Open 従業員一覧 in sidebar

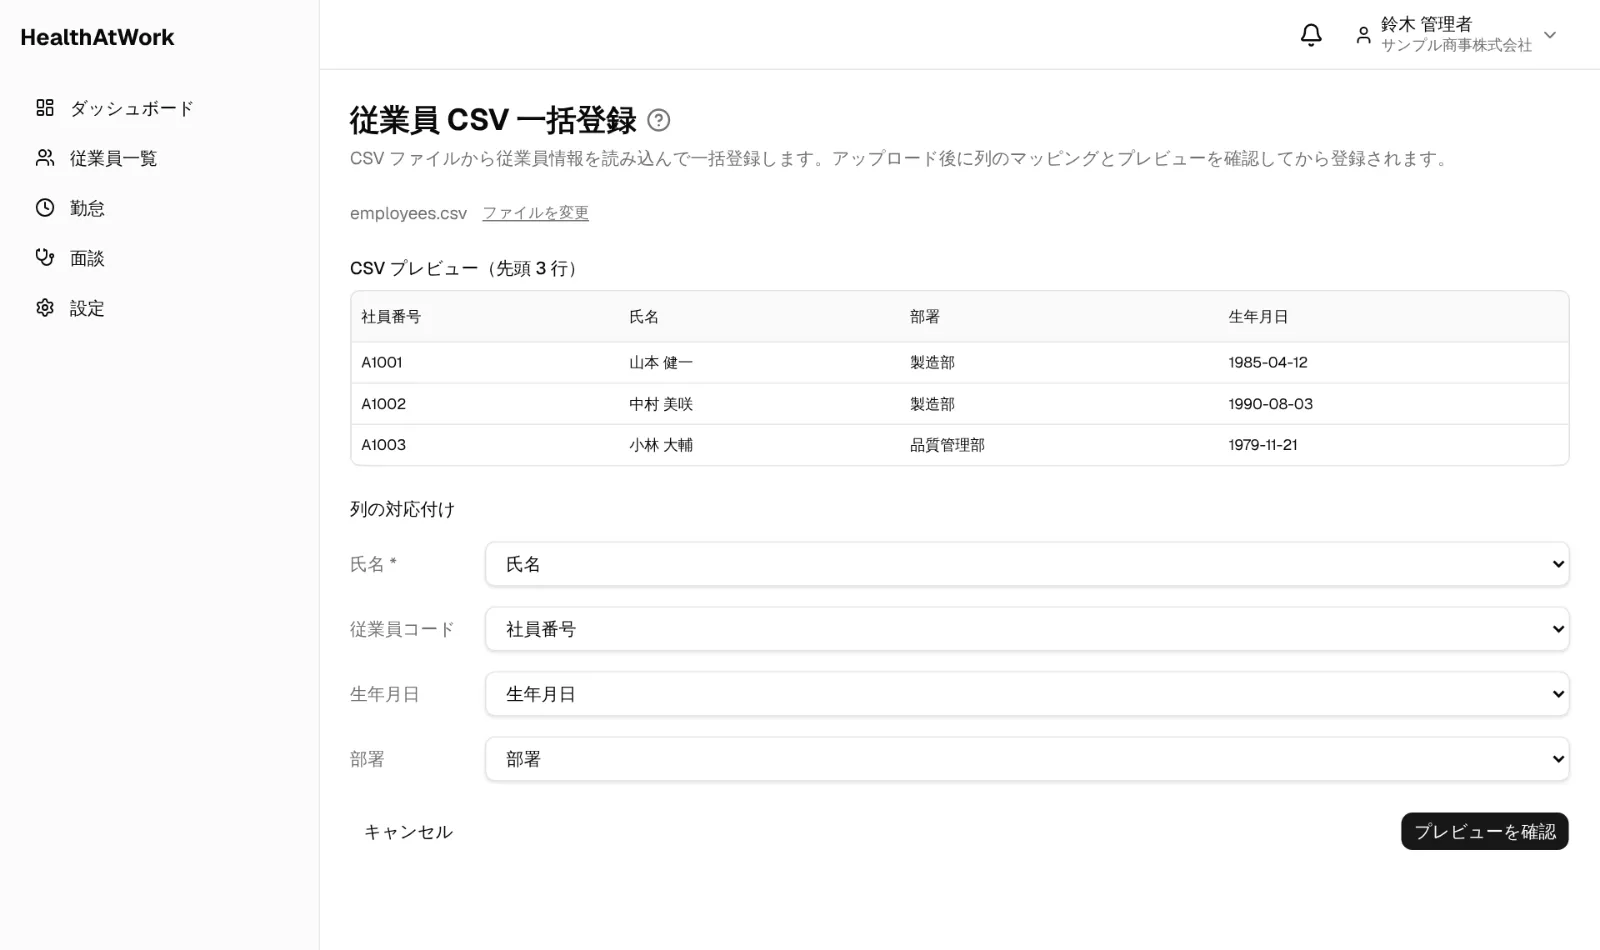(x=113, y=158)
